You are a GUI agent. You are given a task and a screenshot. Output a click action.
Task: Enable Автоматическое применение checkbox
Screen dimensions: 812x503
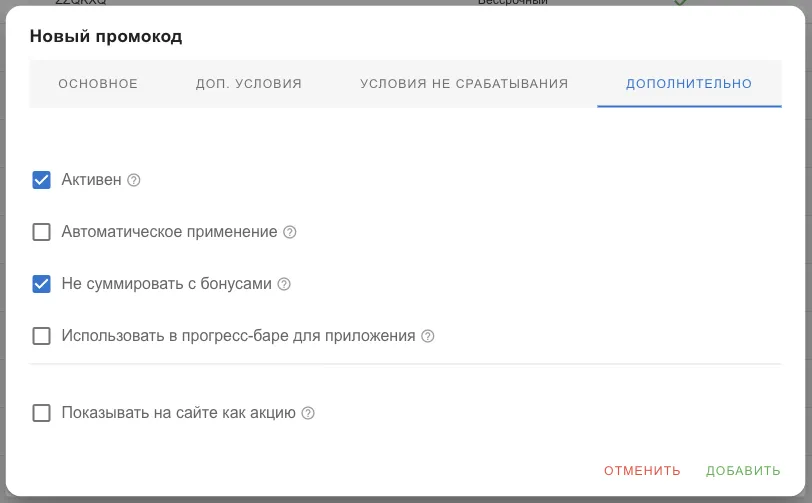[x=41, y=232]
